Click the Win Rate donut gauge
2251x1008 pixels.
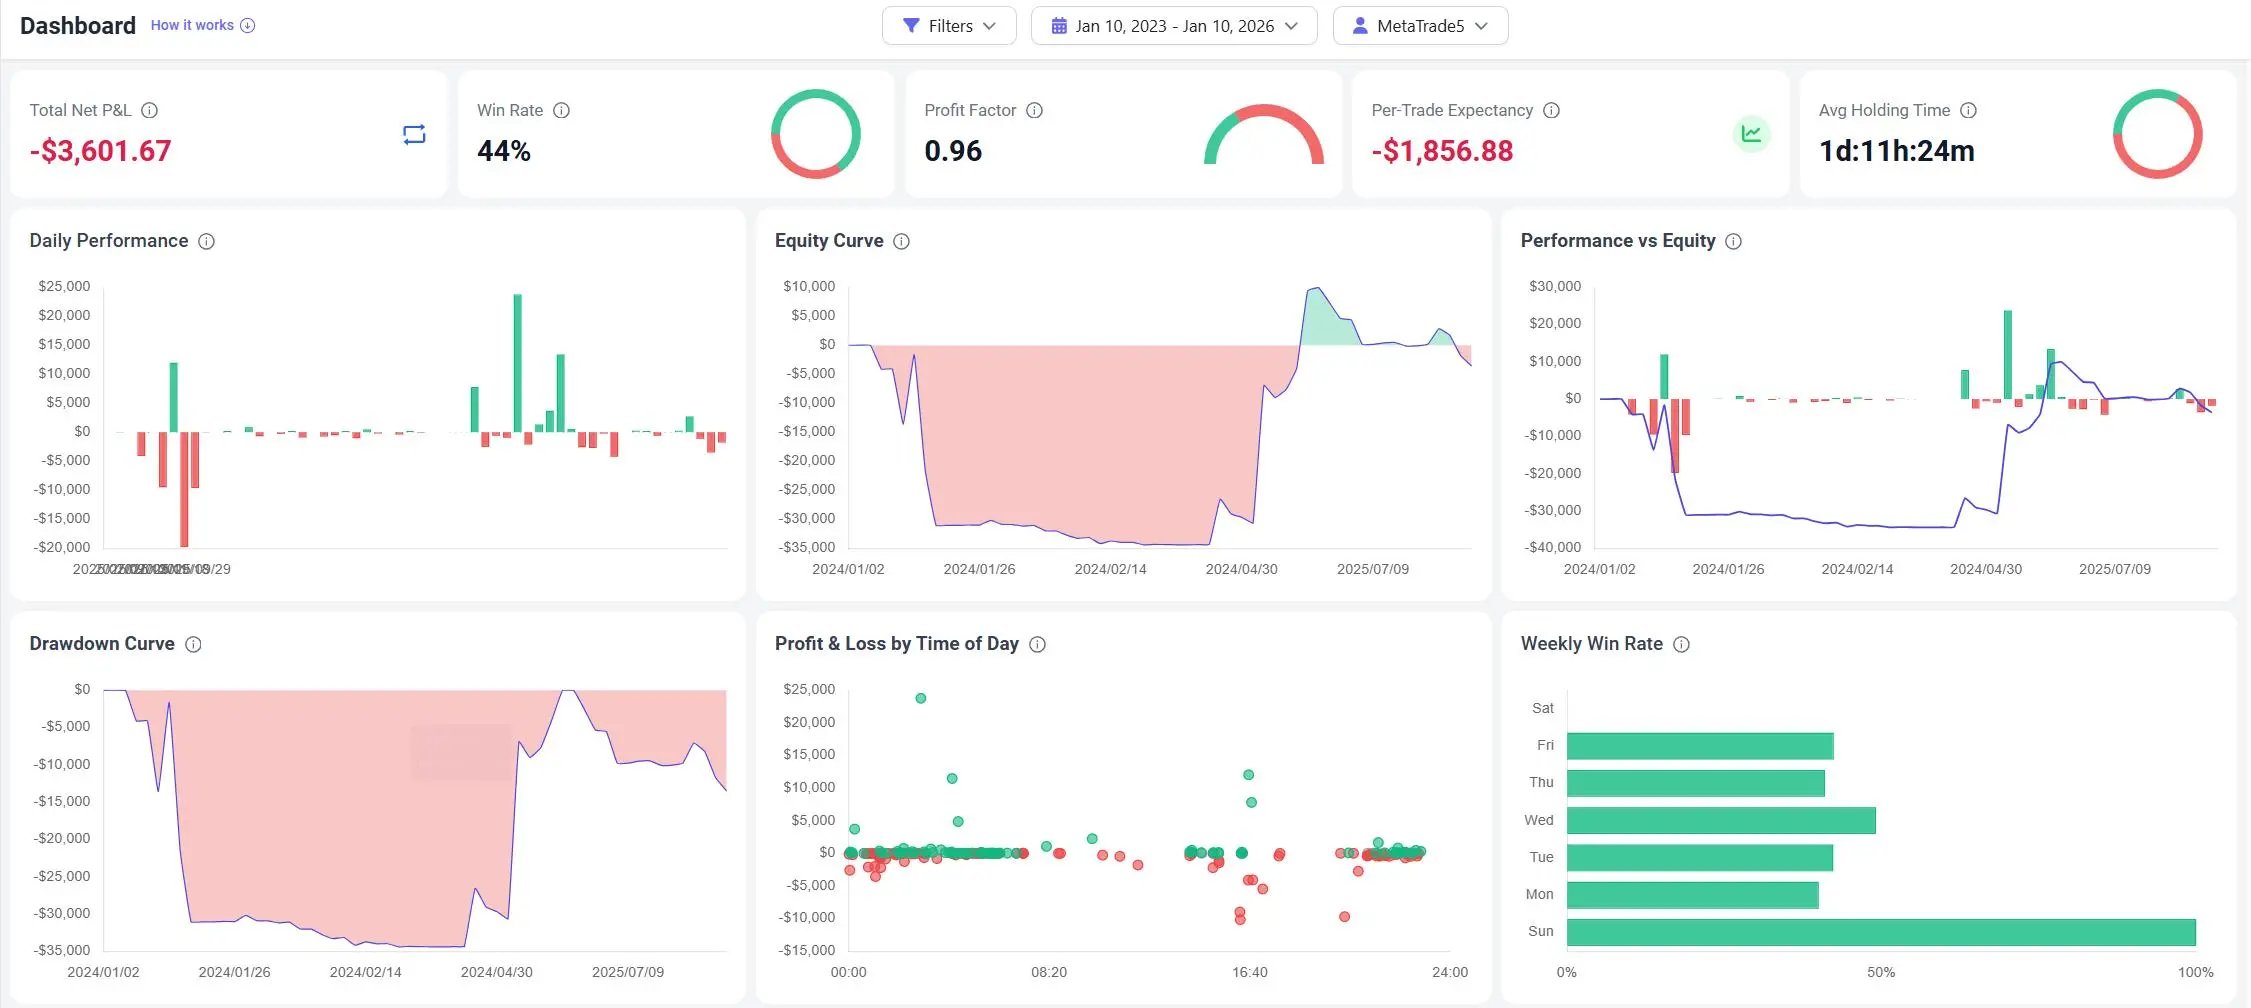816,133
